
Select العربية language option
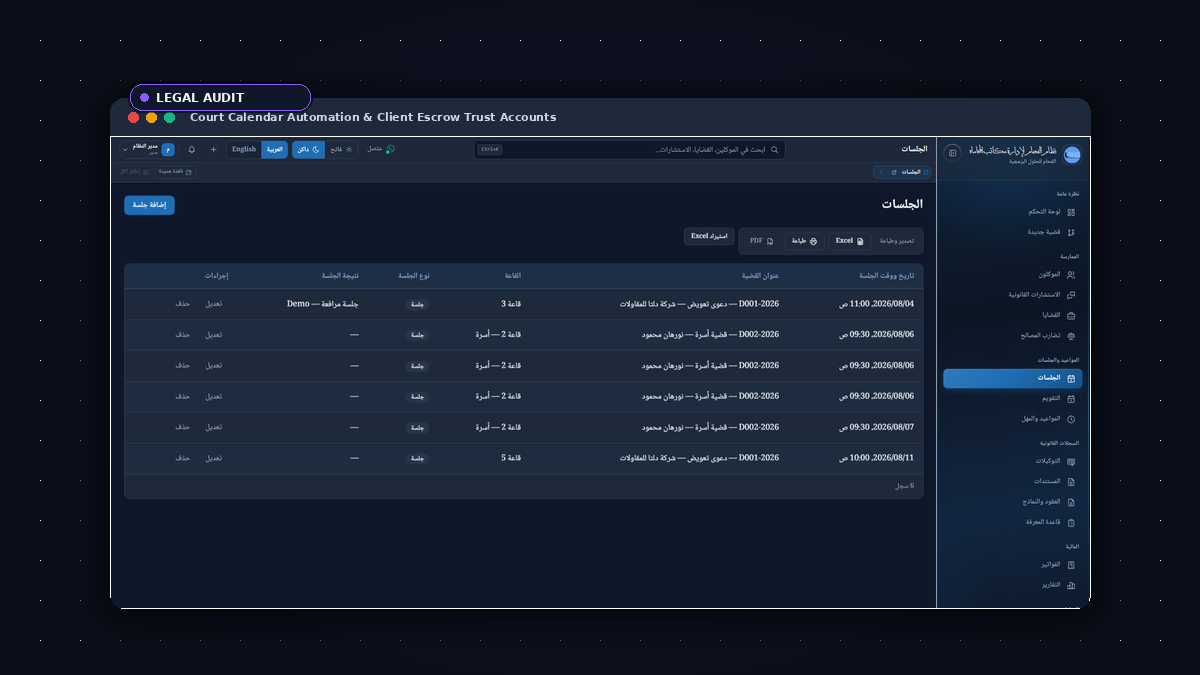point(274,149)
